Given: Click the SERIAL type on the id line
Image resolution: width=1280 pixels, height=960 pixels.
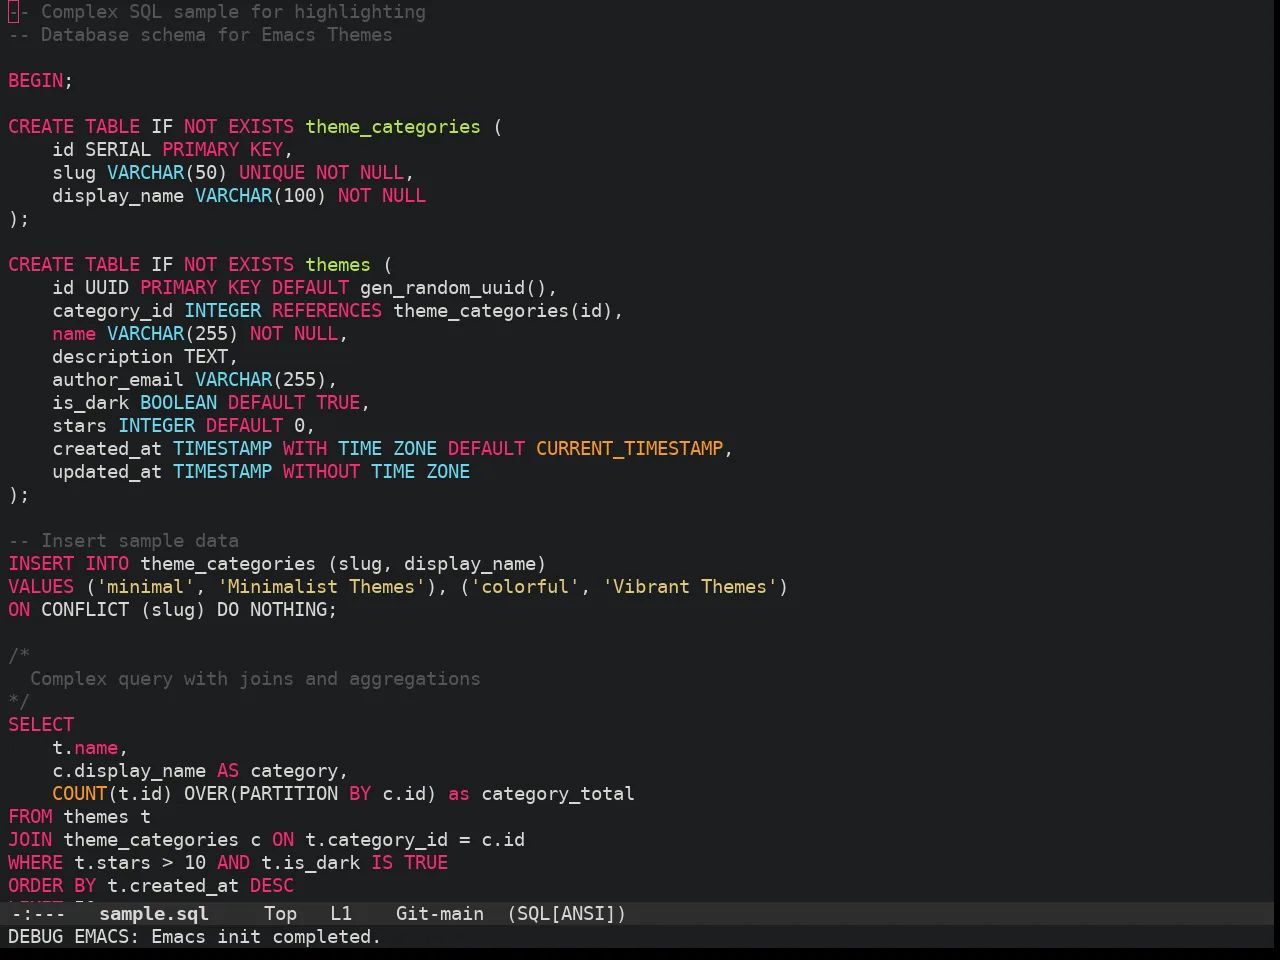Looking at the screenshot, I should (x=118, y=150).
